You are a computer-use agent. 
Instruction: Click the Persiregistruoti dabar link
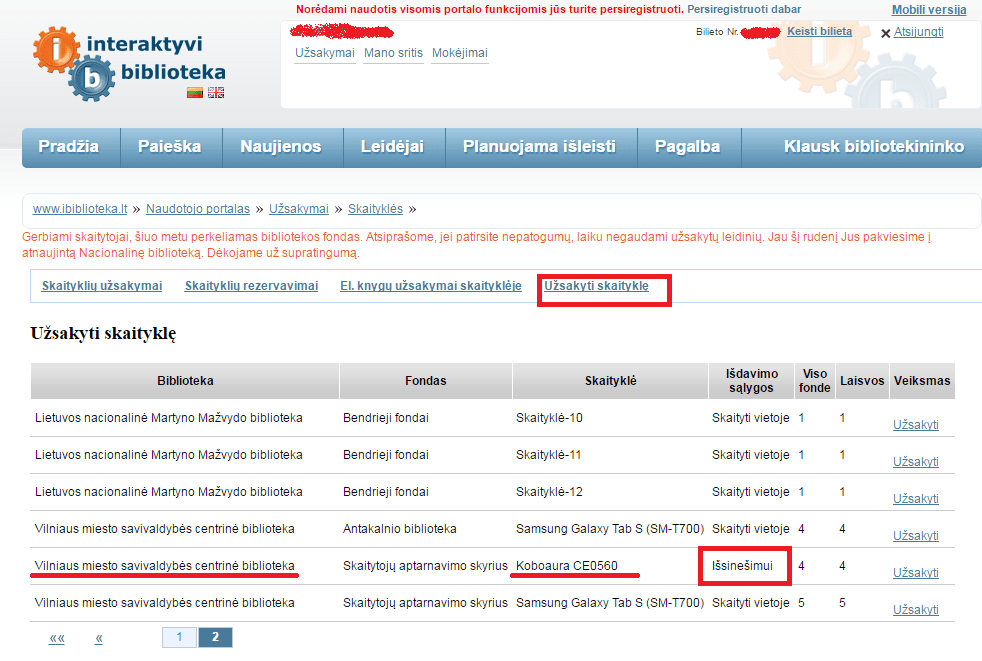744,9
